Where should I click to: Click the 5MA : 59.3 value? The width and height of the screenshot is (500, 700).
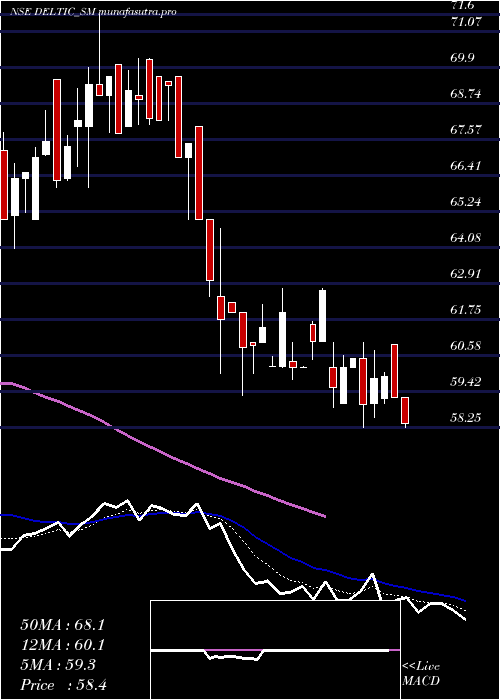point(58,665)
